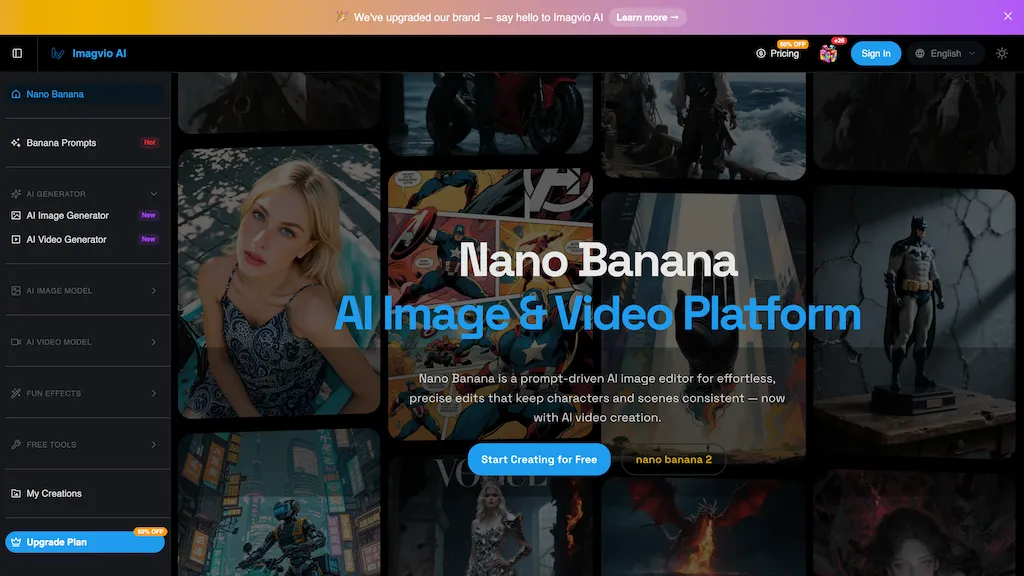This screenshot has width=1024, height=576.
Task: Click the Imagvio AI logo
Action: pos(57,54)
